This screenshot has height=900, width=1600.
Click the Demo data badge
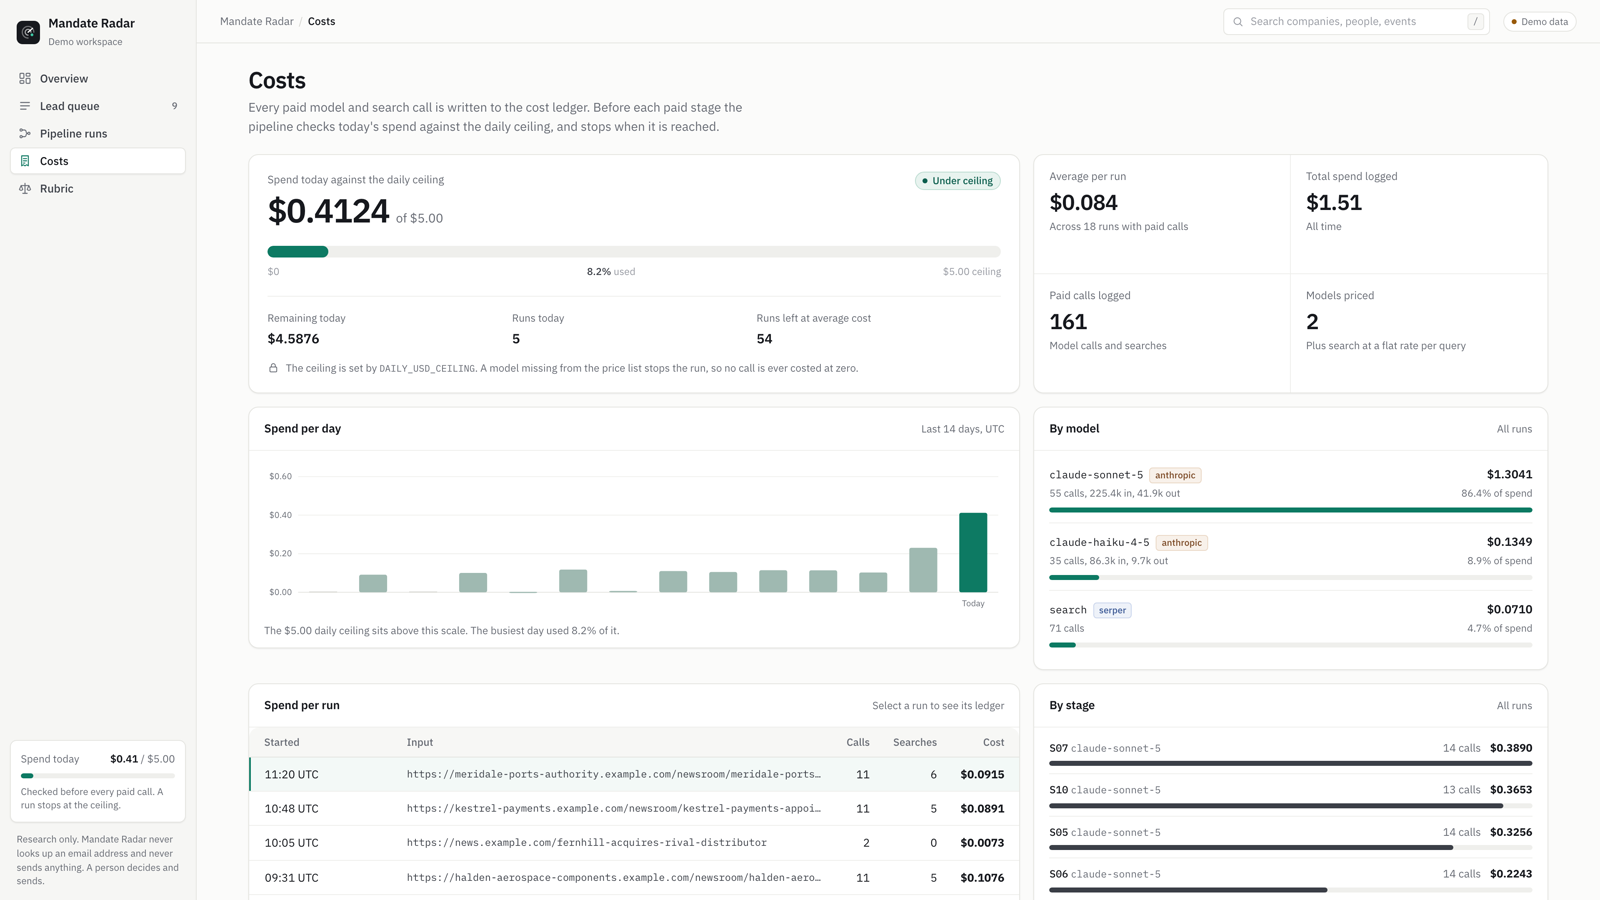(x=1539, y=22)
